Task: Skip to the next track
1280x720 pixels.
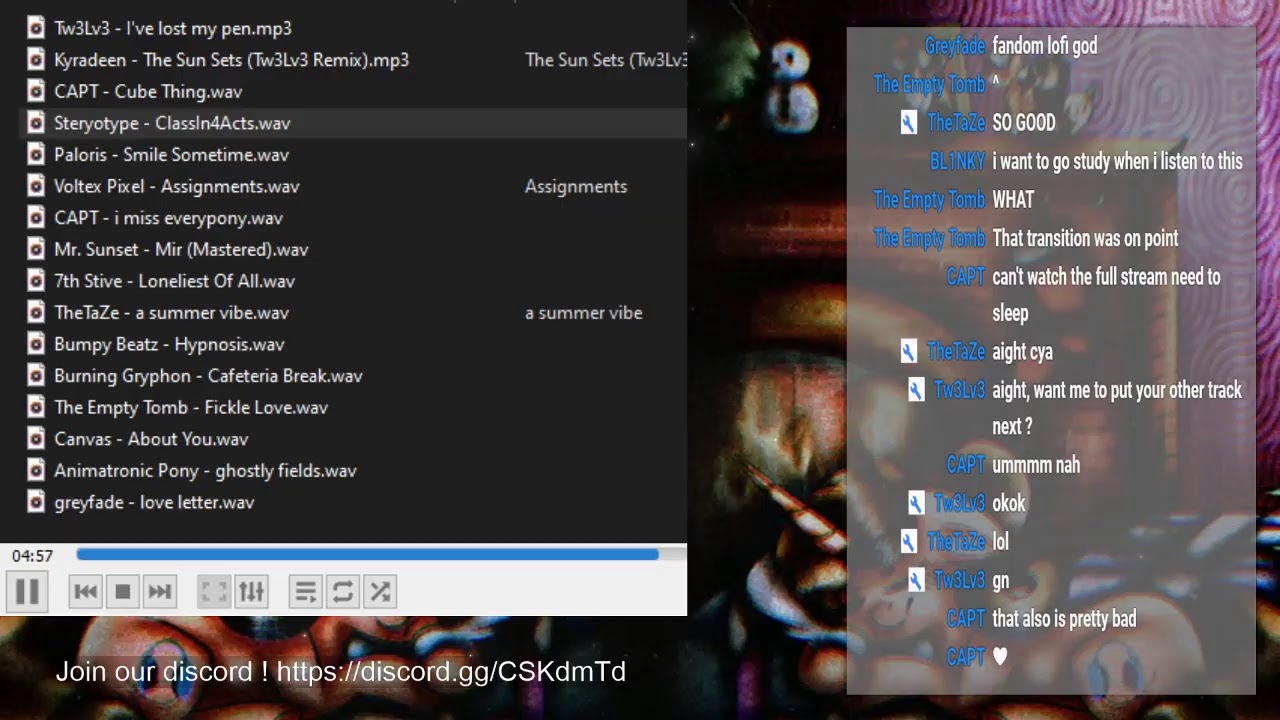Action: coord(160,592)
